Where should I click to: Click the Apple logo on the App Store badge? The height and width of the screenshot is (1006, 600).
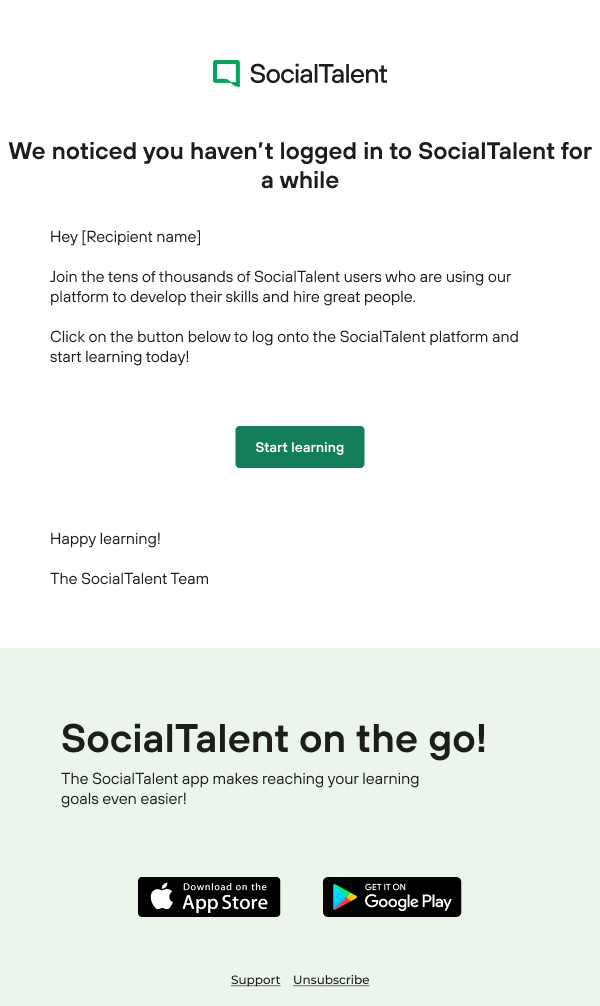tap(162, 897)
